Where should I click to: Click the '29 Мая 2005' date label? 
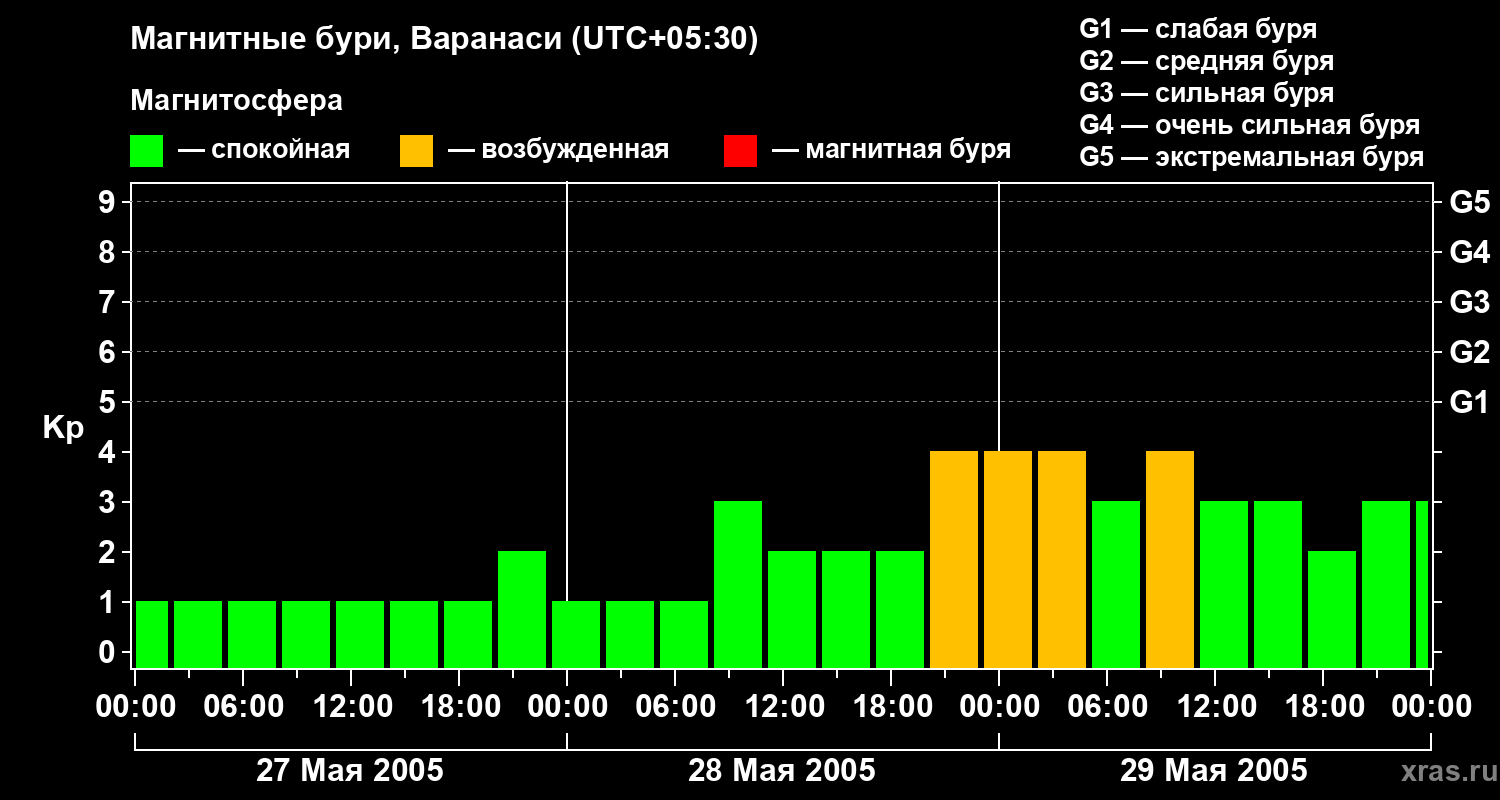(x=1213, y=770)
